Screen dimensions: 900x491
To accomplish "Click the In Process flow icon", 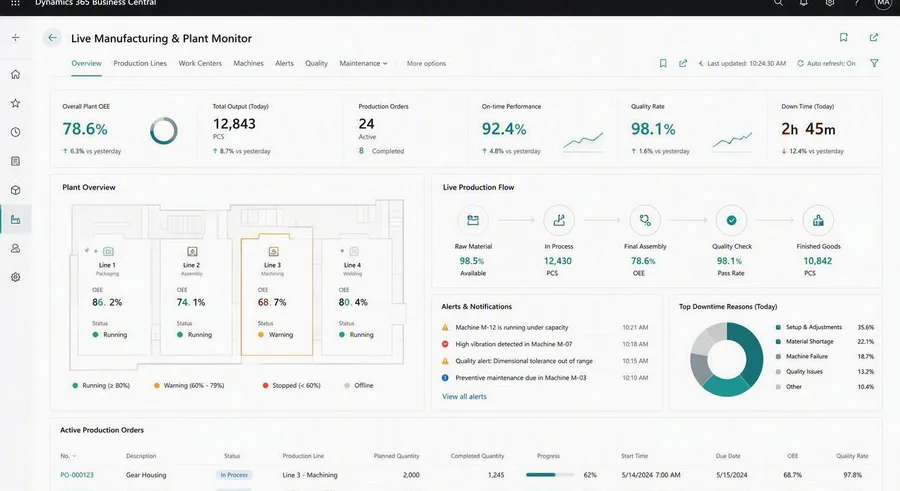I will [558, 220].
